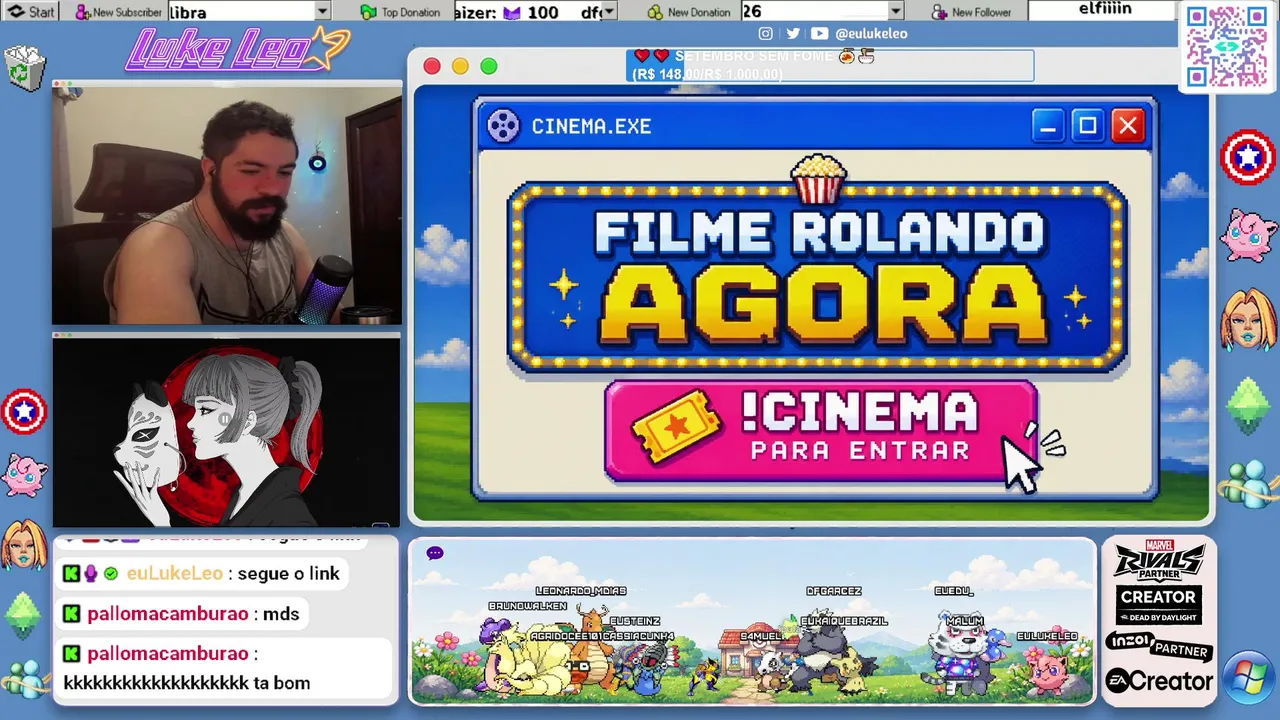Click the red dot on the outer window frame
The height and width of the screenshot is (720, 1280).
[432, 66]
